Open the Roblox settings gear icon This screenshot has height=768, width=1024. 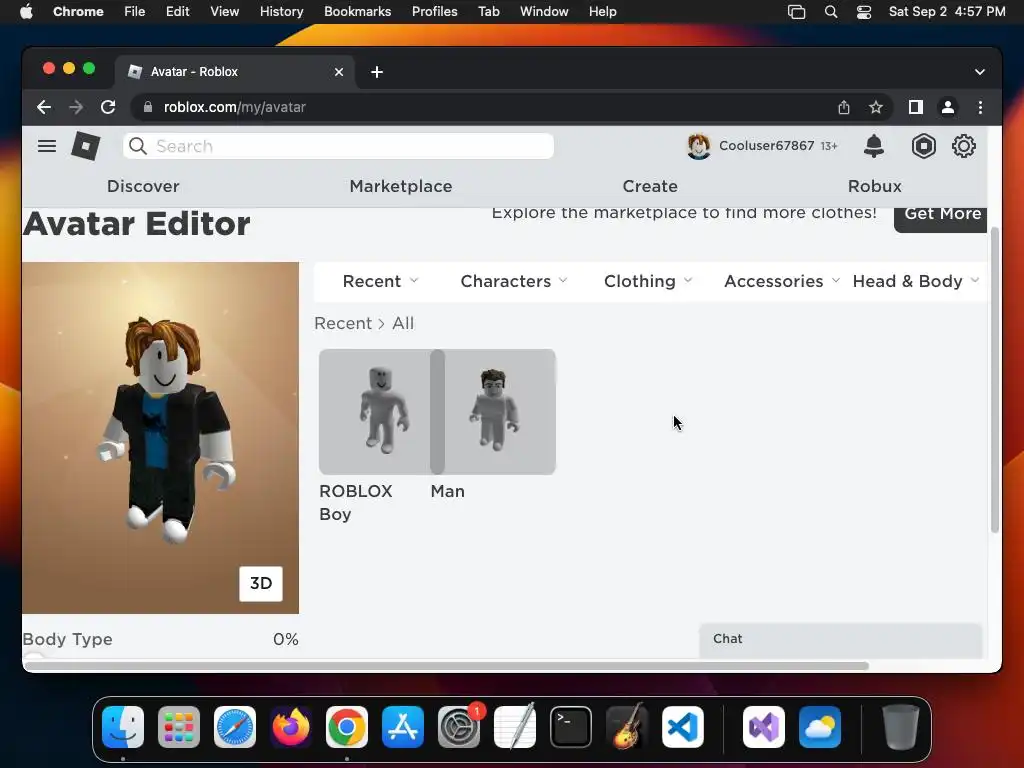pyautogui.click(x=963, y=146)
